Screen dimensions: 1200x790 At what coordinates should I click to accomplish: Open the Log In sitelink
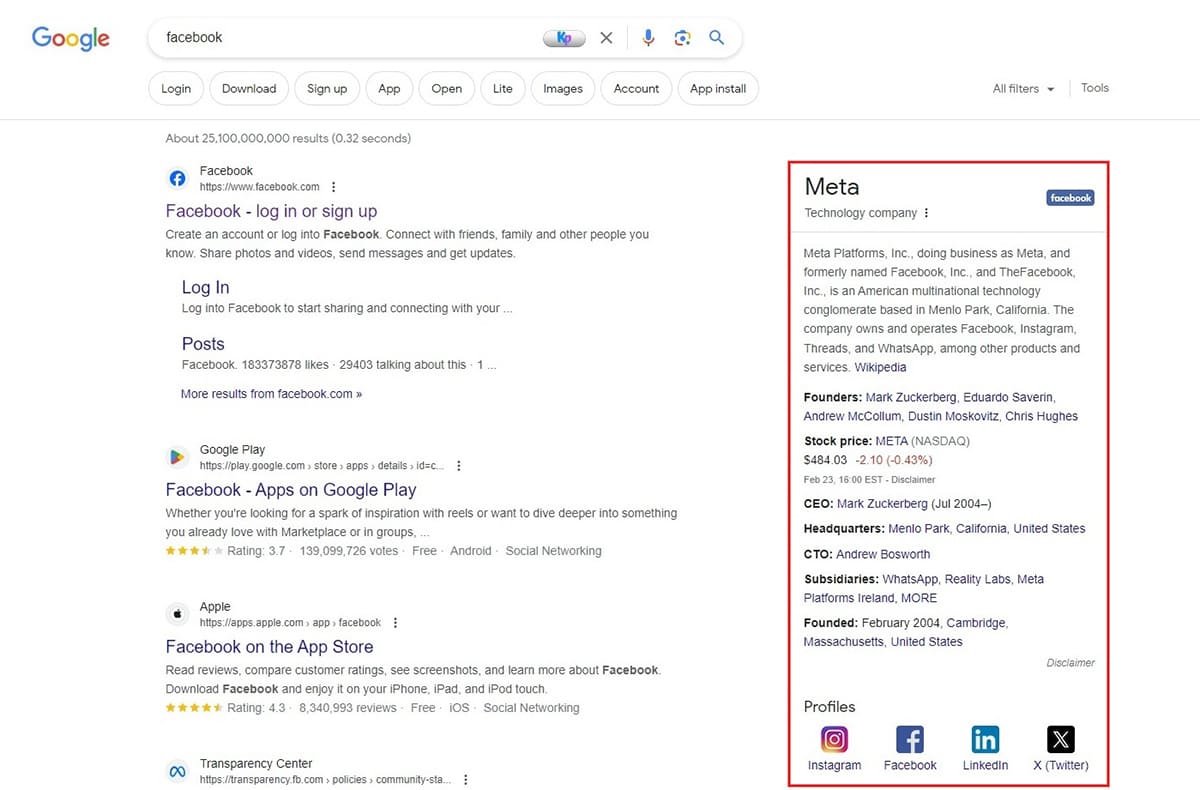(205, 287)
